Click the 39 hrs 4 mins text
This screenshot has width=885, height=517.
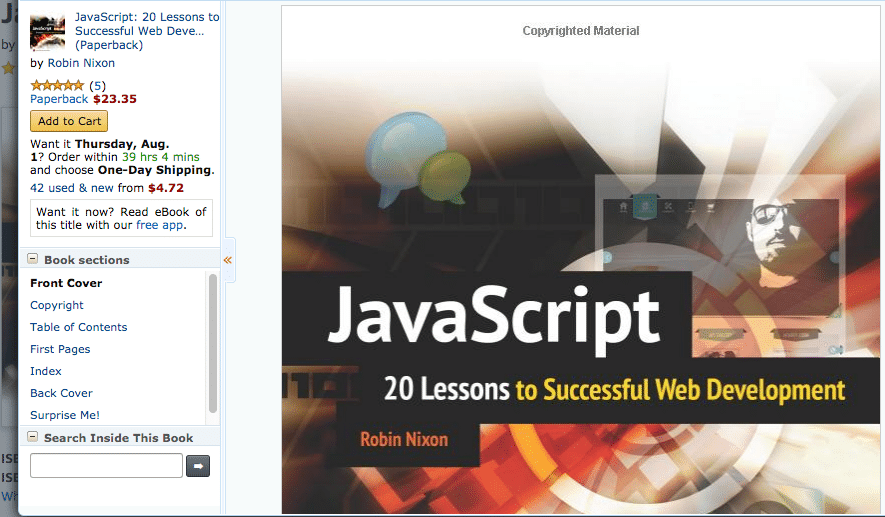pyautogui.click(x=161, y=157)
